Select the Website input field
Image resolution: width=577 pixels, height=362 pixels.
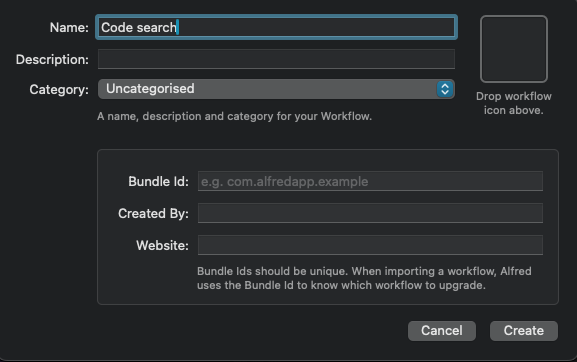click(x=370, y=245)
